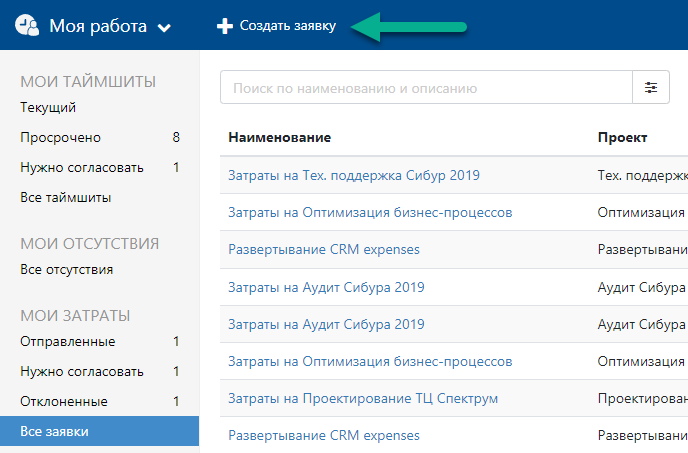Screen dimensions: 688x453
Task: Select Нужно согласовать under Мои затраты
Action: coord(100,371)
